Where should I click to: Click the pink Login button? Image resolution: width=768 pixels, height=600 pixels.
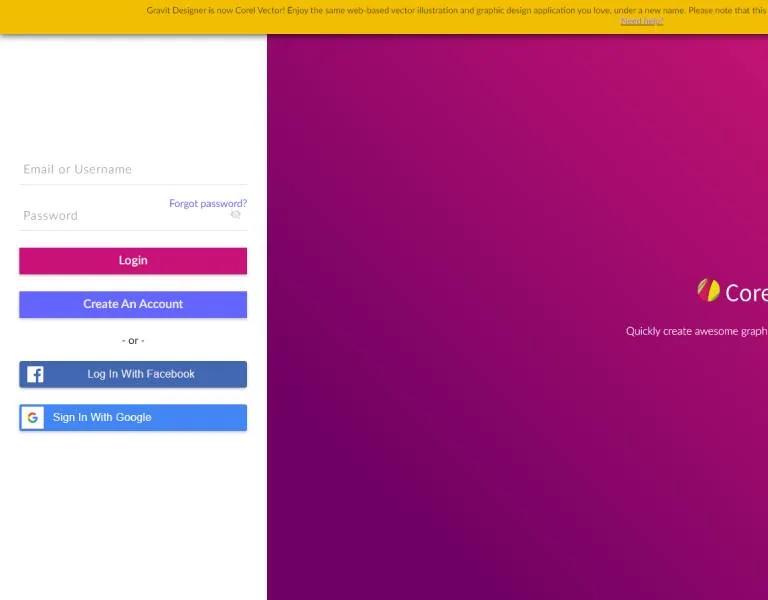tap(133, 261)
